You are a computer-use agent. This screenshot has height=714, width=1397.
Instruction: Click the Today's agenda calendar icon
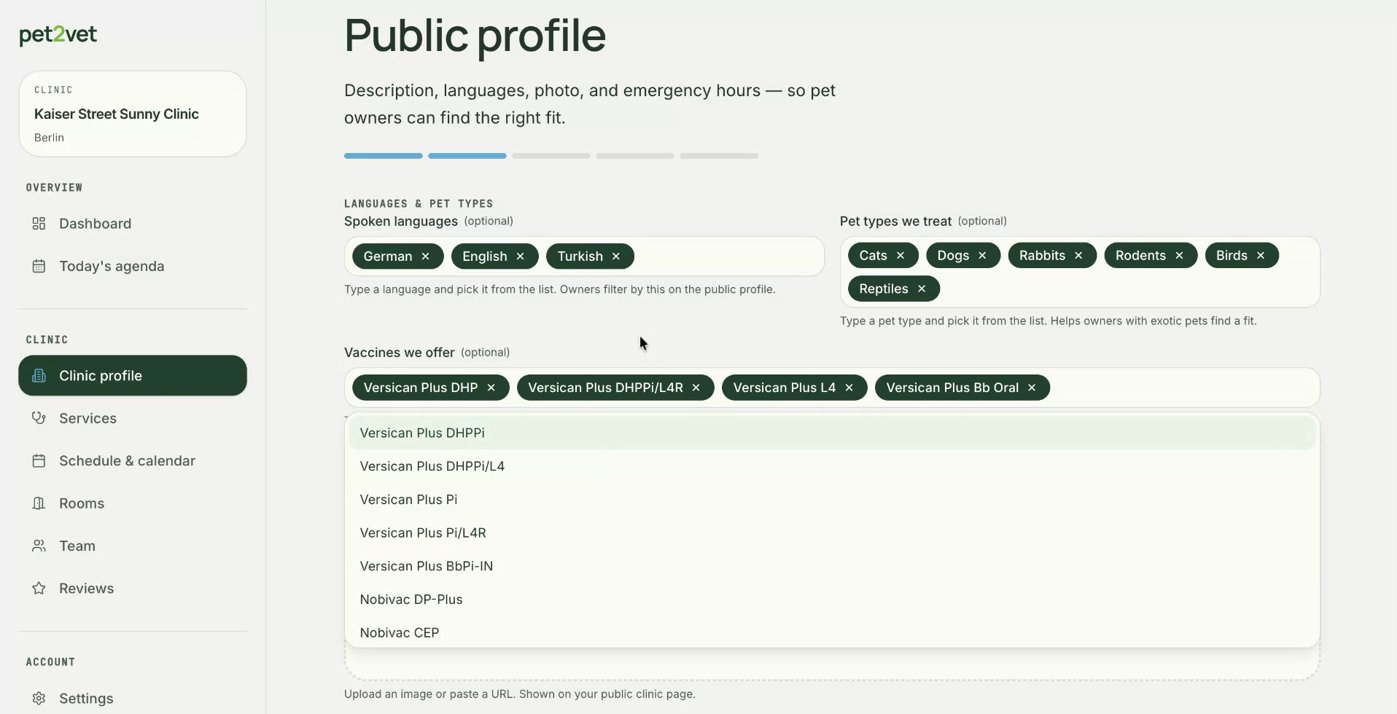pos(39,266)
